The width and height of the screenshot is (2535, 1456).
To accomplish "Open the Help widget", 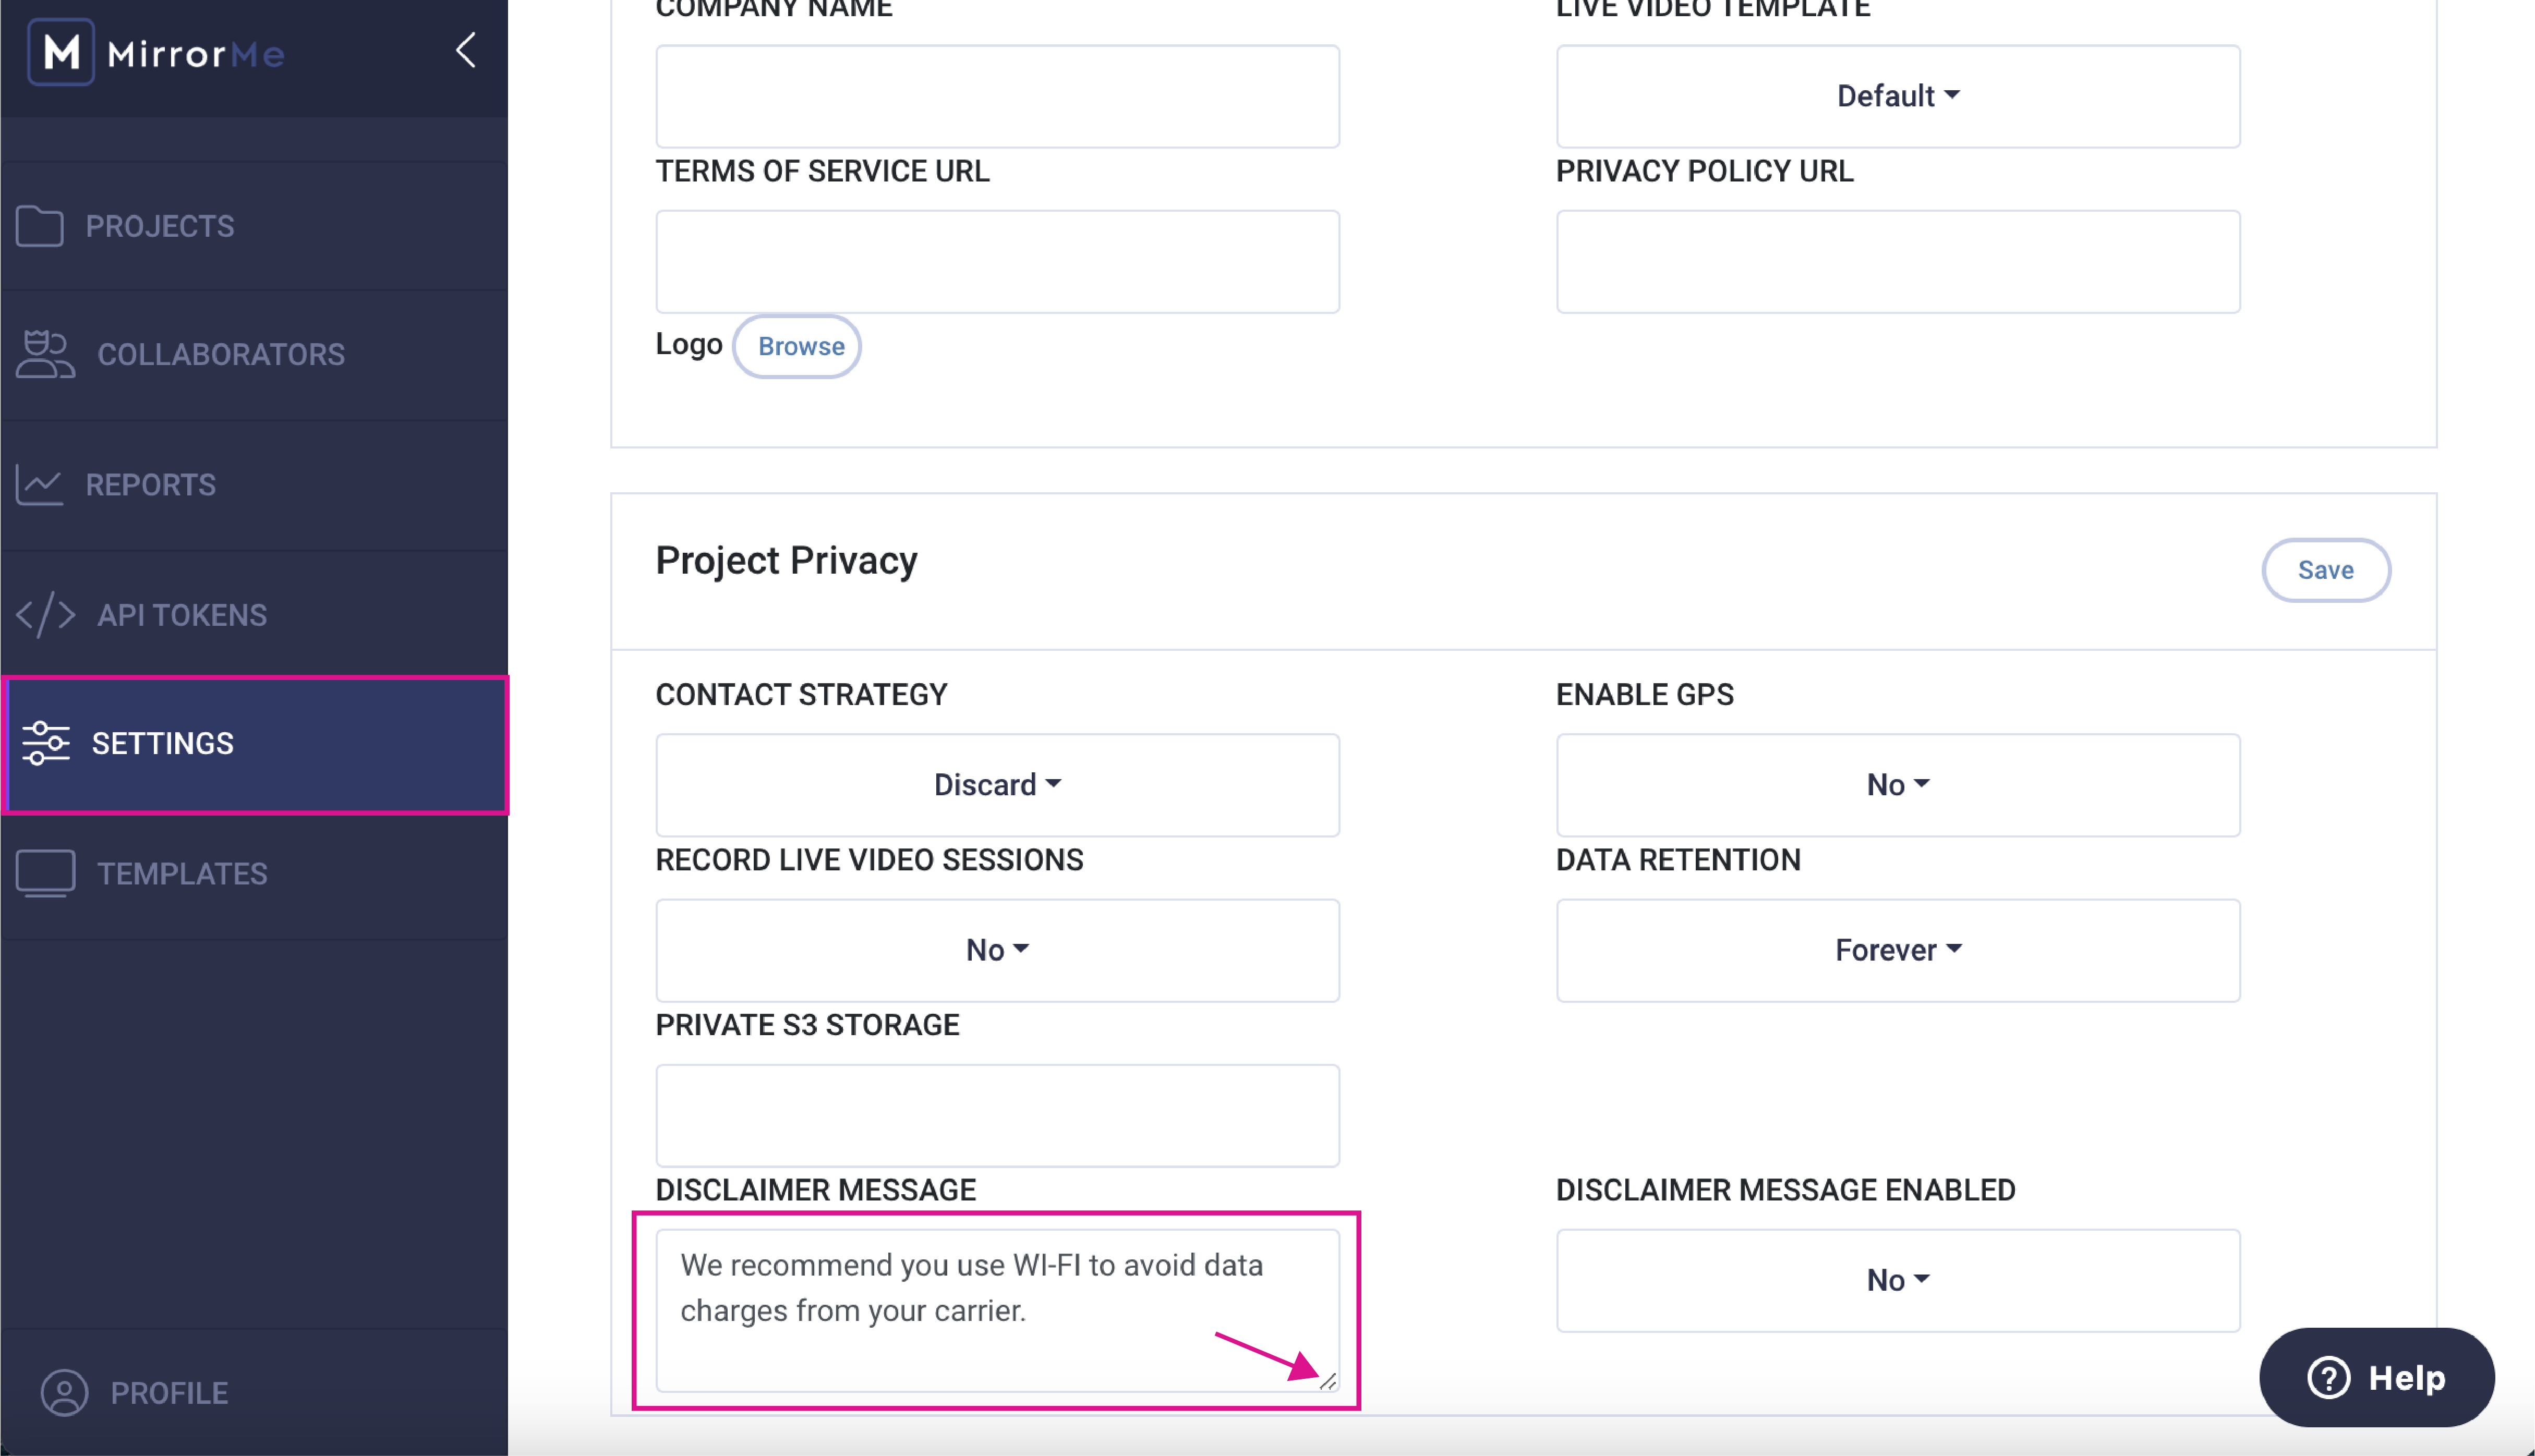I will coord(2377,1377).
